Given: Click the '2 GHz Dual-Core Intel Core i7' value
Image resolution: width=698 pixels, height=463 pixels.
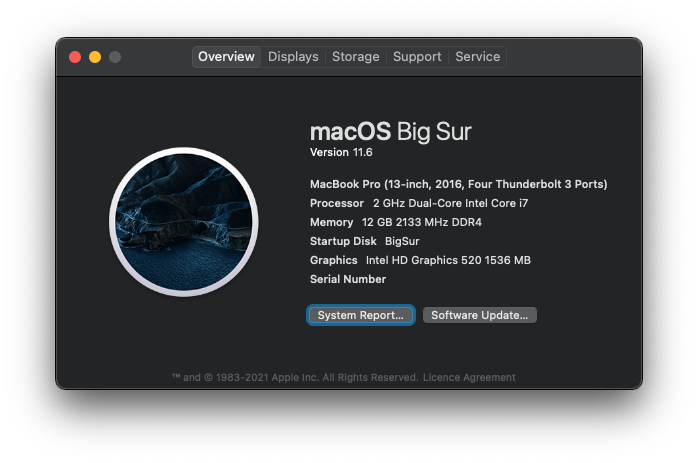Looking at the screenshot, I should coord(450,203).
